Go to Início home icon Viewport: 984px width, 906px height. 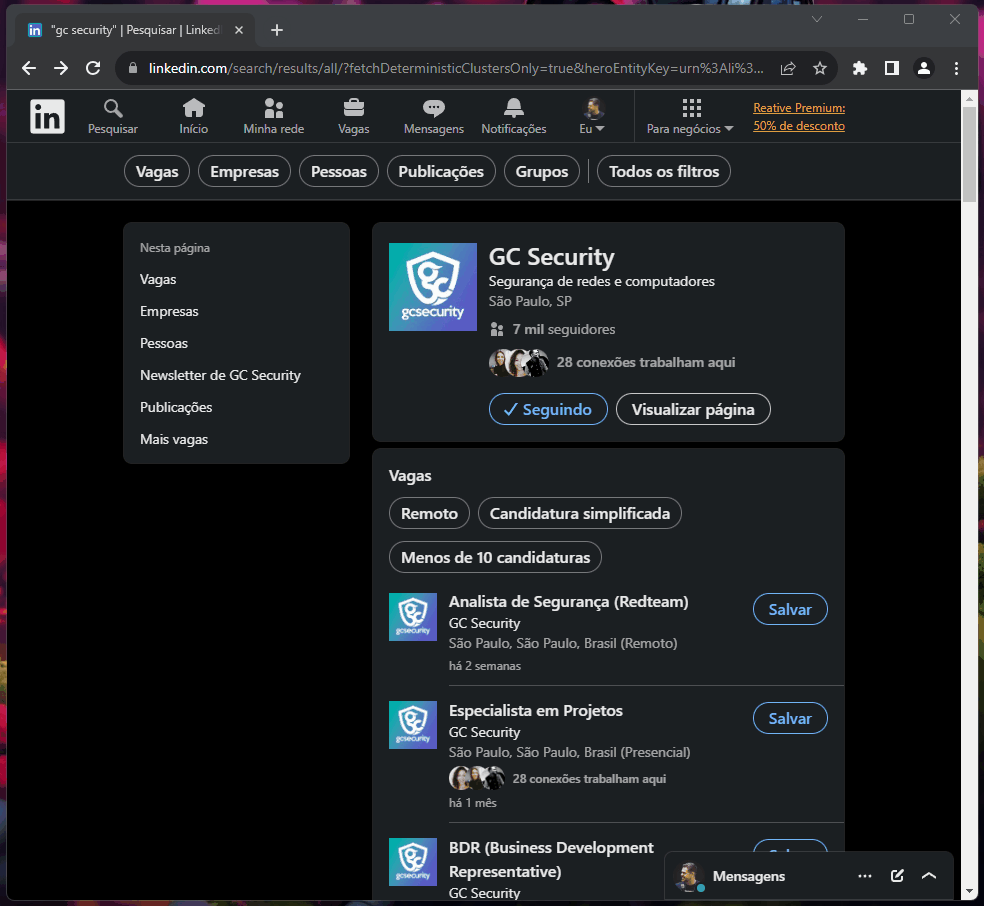click(193, 117)
